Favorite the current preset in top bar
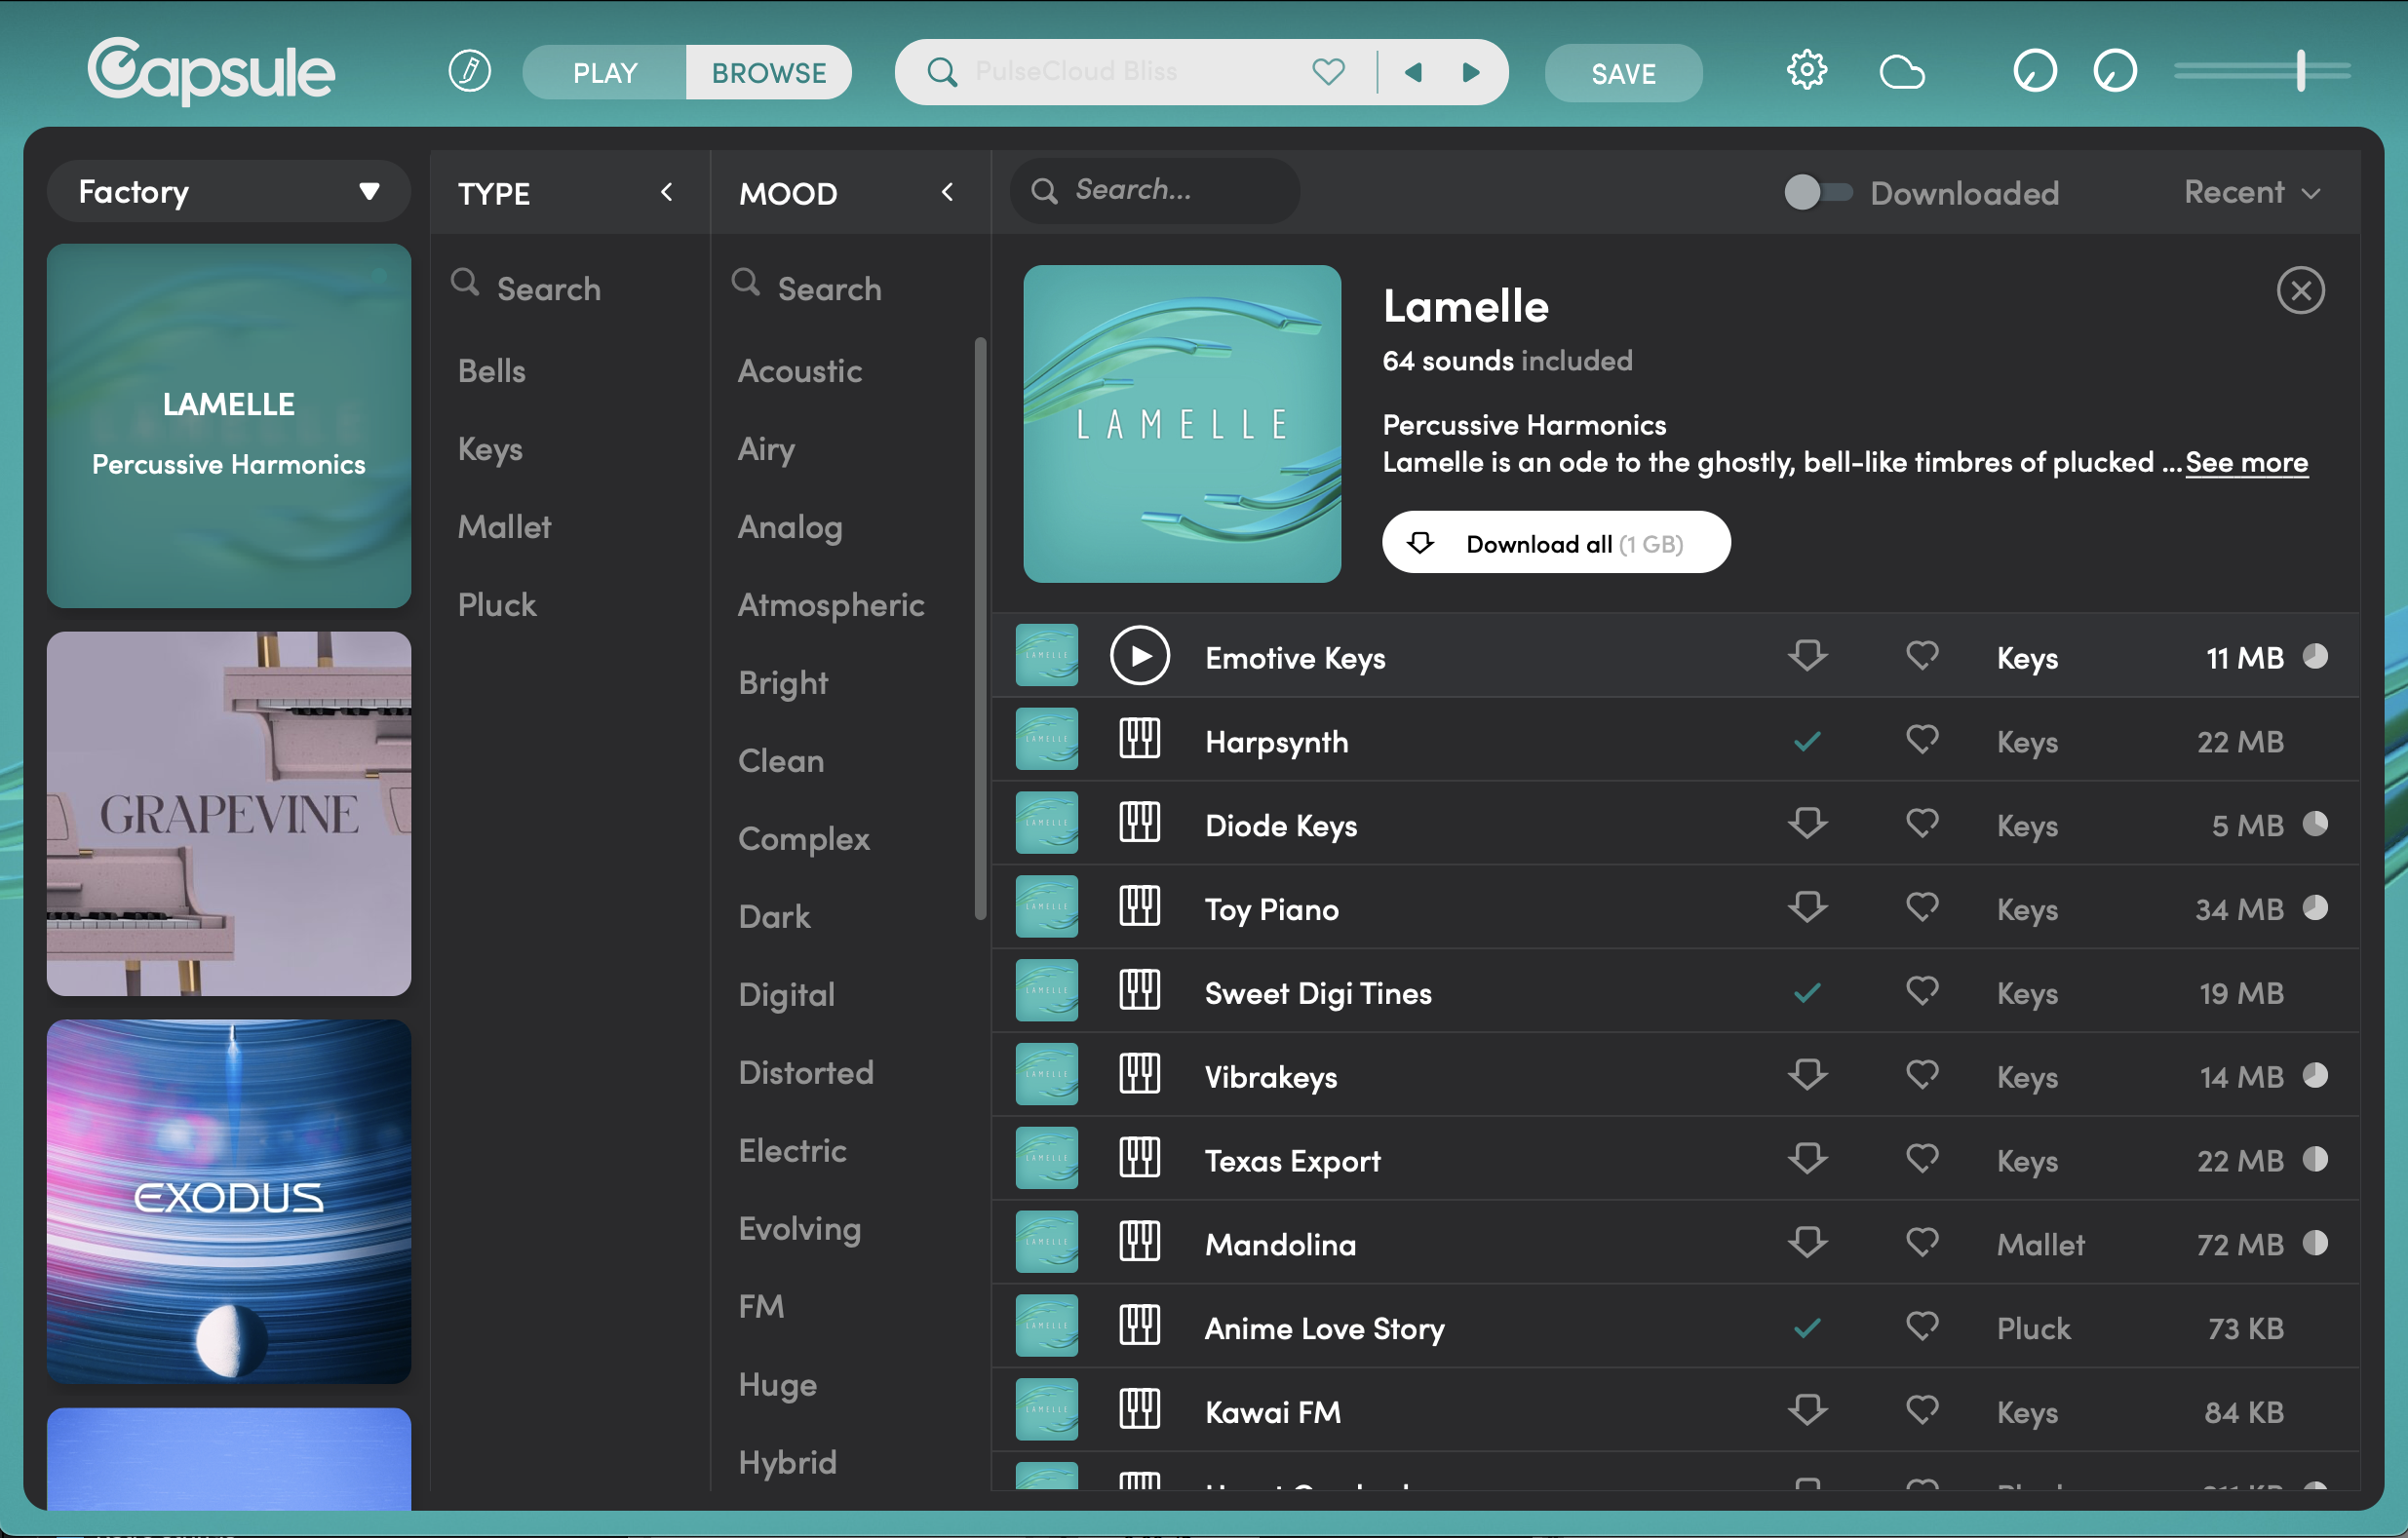 pos(1328,72)
